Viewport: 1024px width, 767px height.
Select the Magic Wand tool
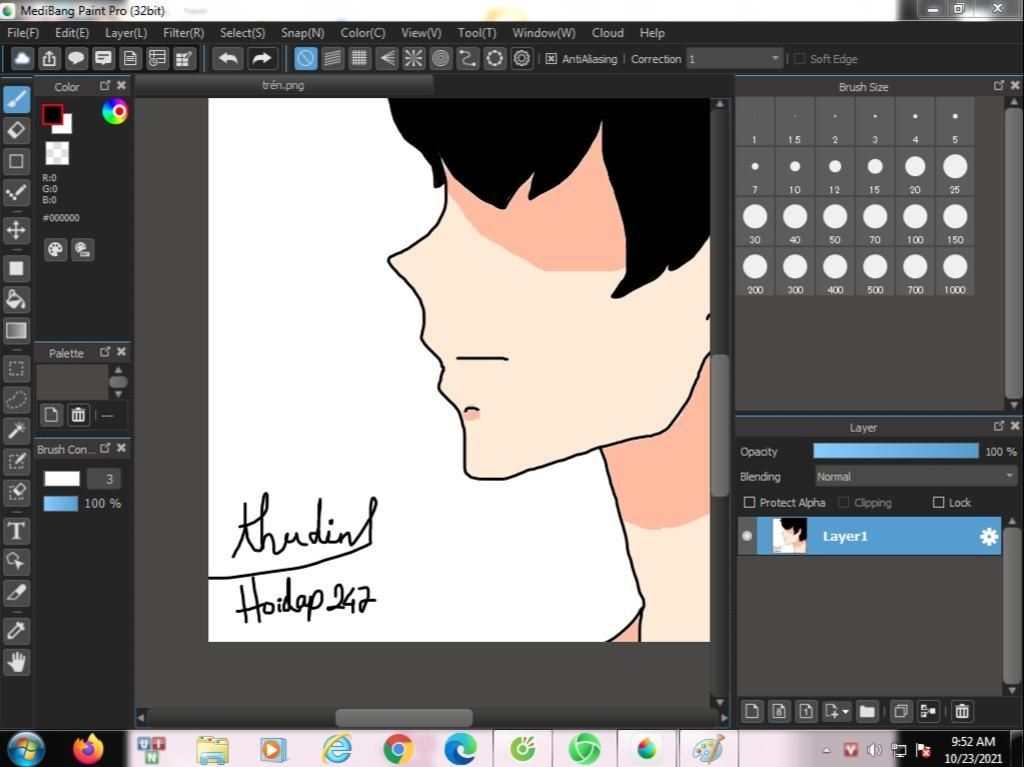pos(16,430)
